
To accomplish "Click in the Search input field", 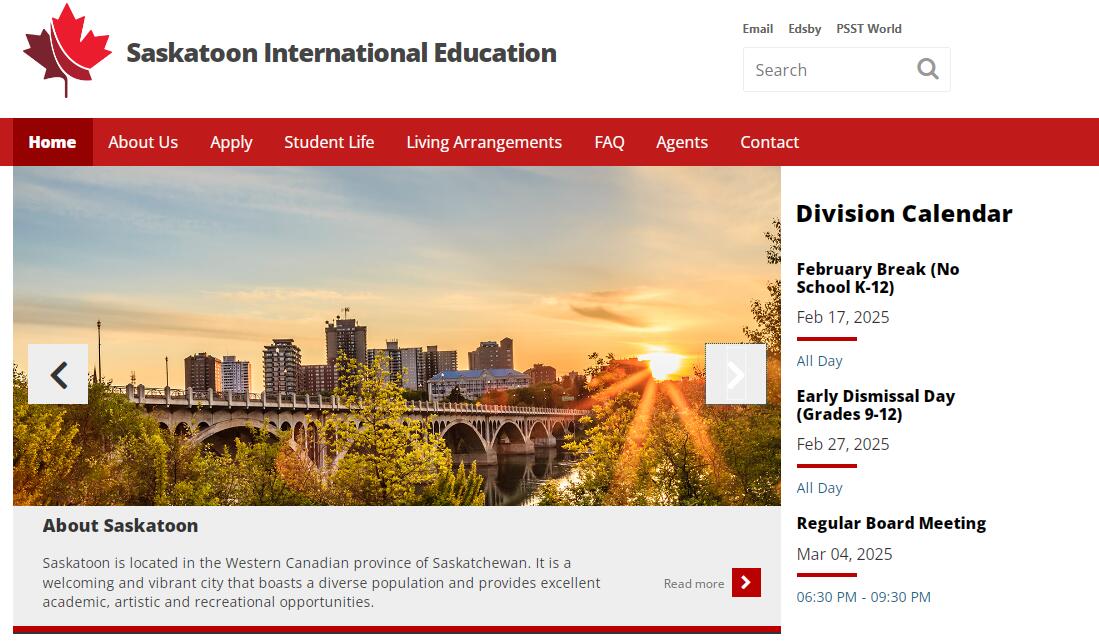I will (x=825, y=70).
